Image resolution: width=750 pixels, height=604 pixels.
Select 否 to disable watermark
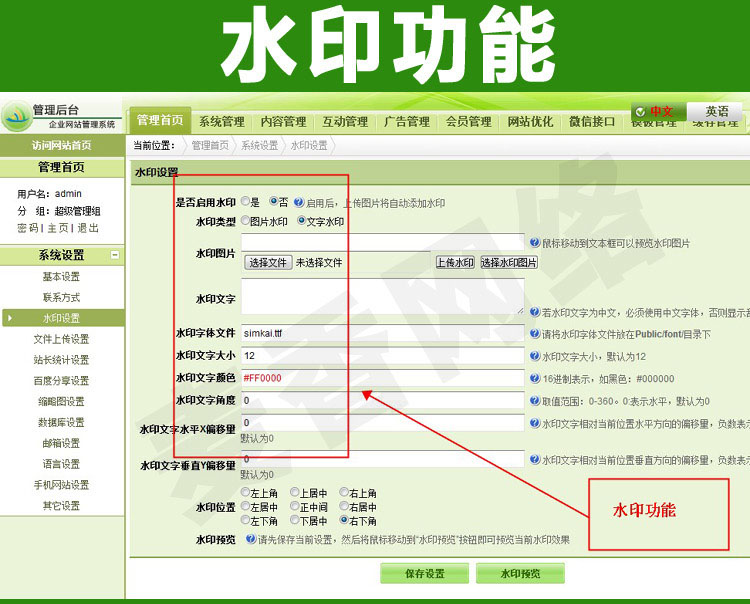[x=274, y=201]
